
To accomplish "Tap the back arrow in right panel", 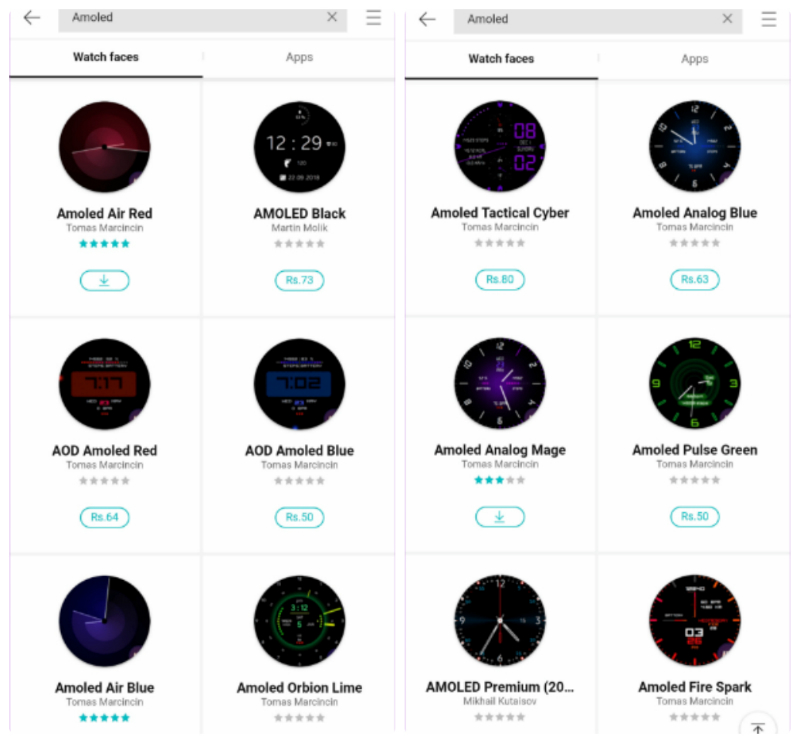I will [x=428, y=19].
